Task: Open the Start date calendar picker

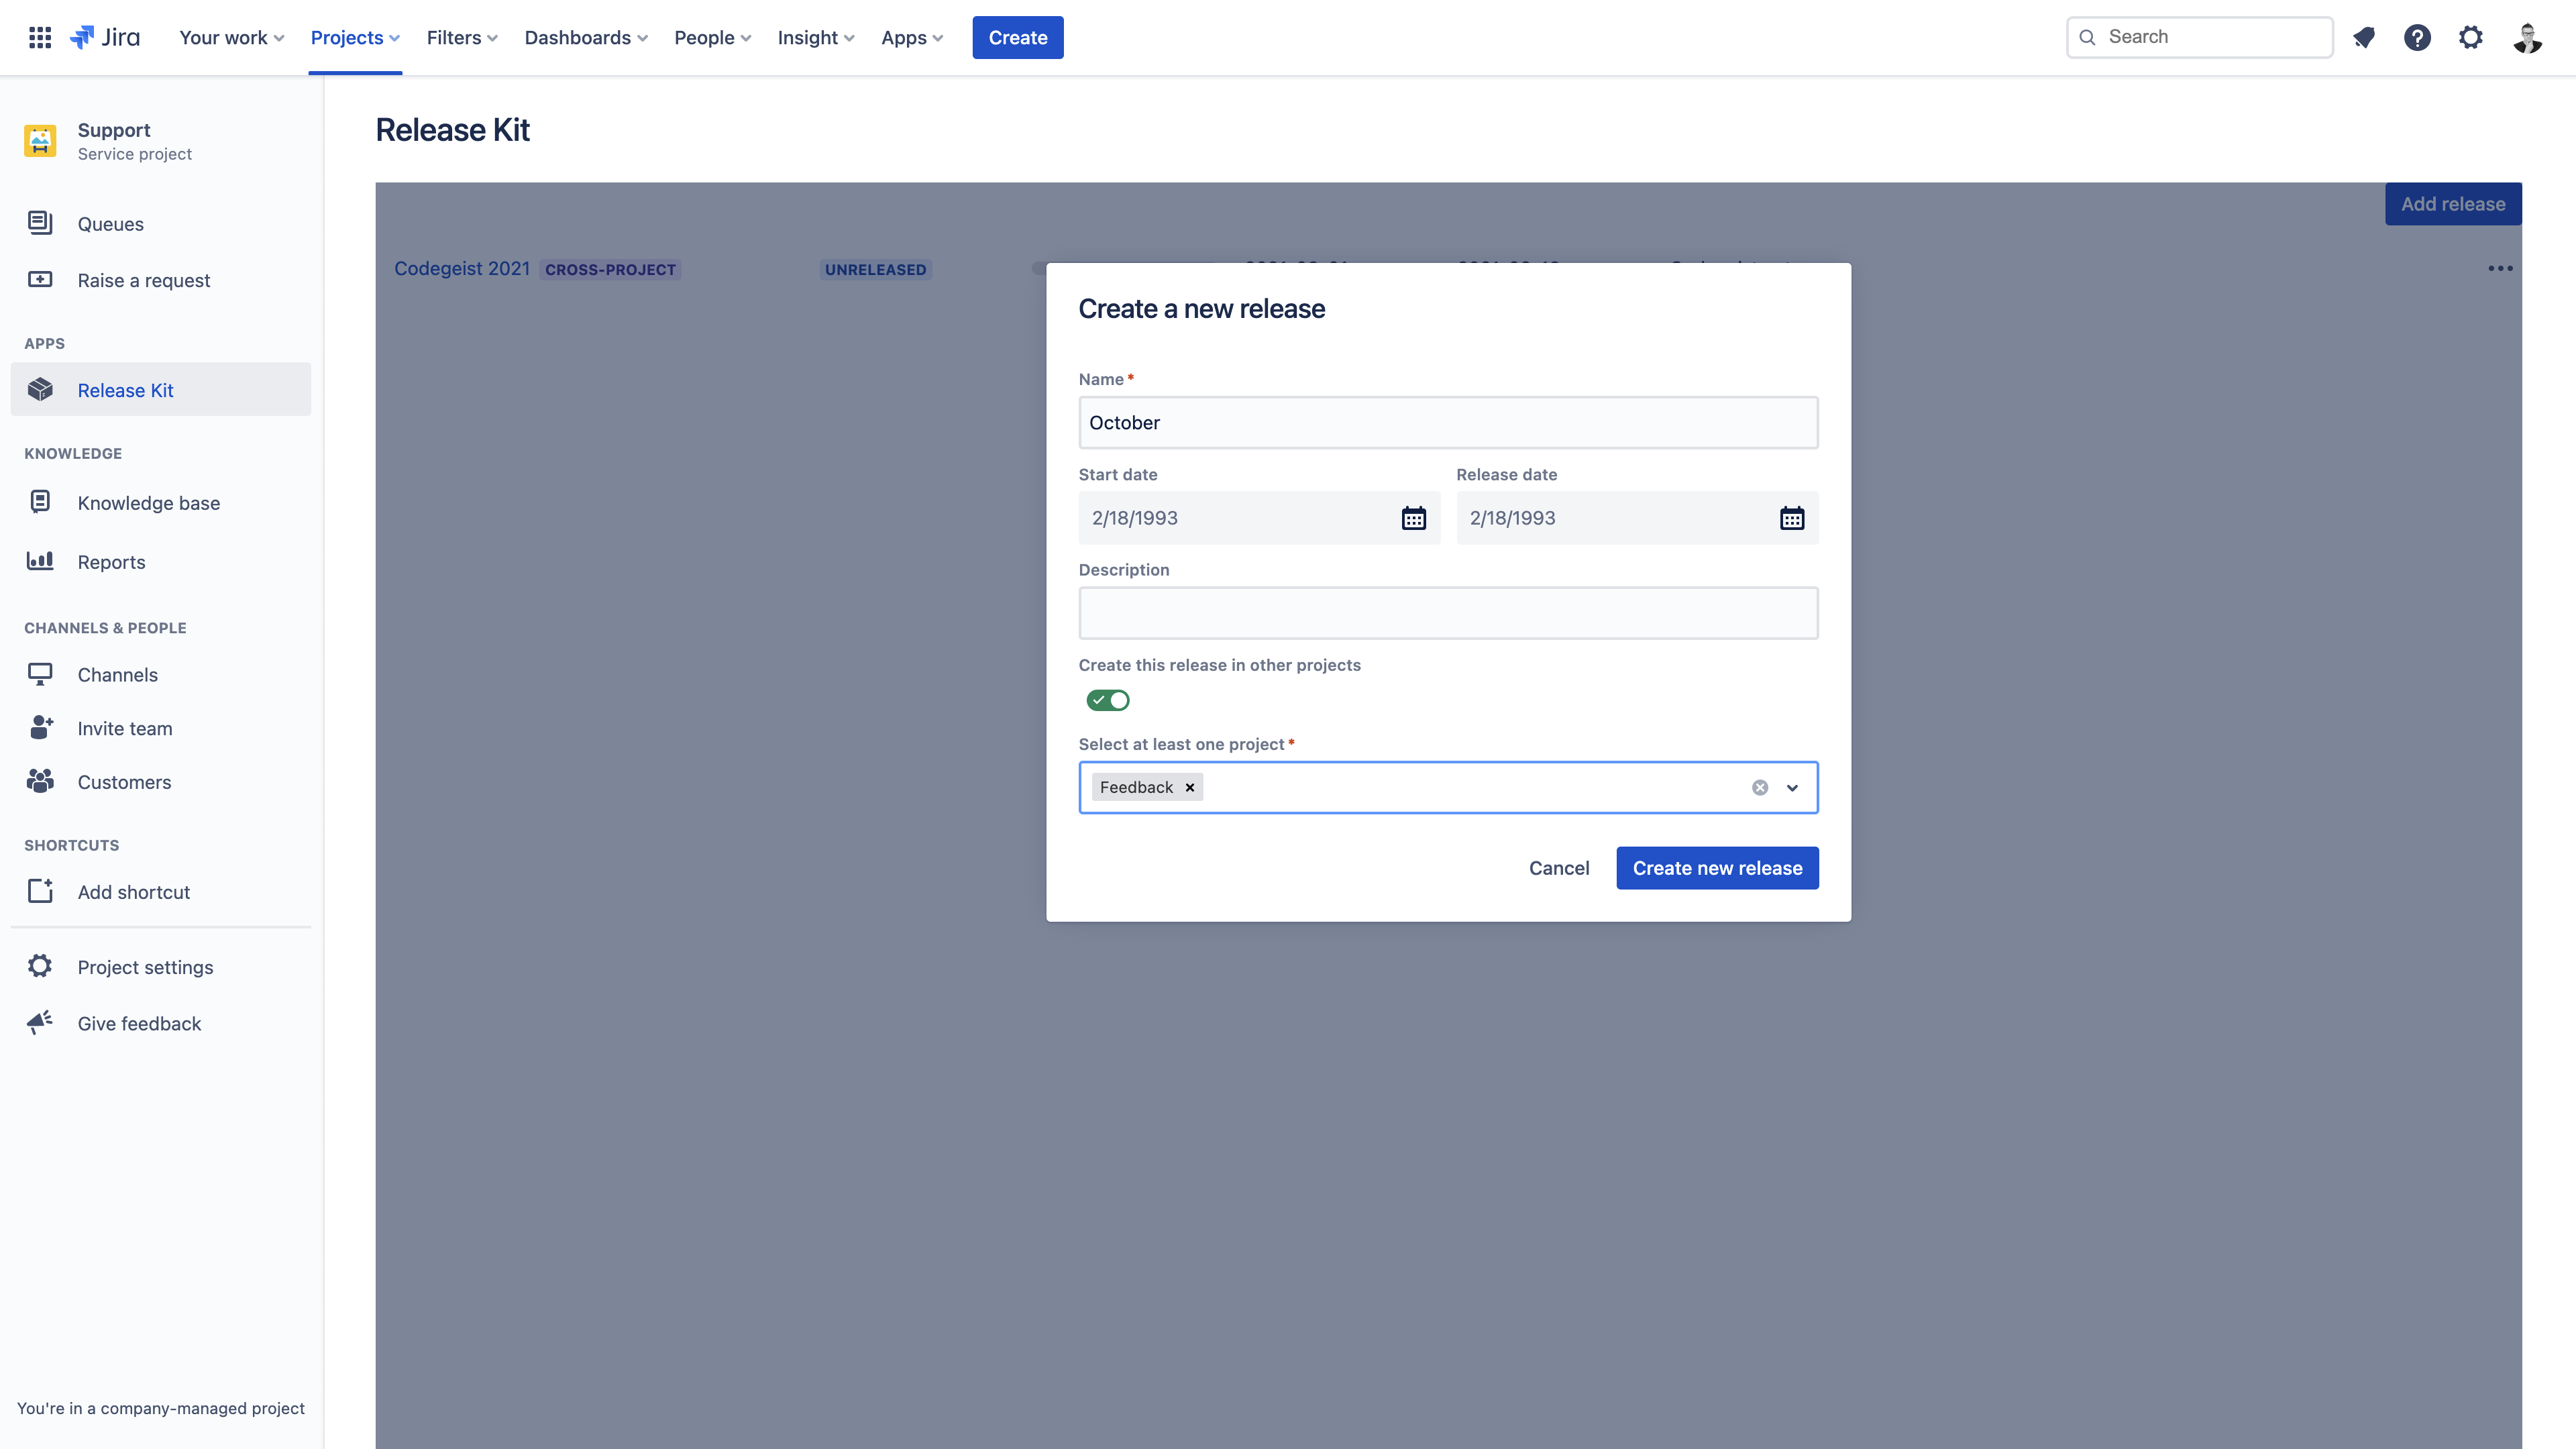Action: tap(1413, 518)
